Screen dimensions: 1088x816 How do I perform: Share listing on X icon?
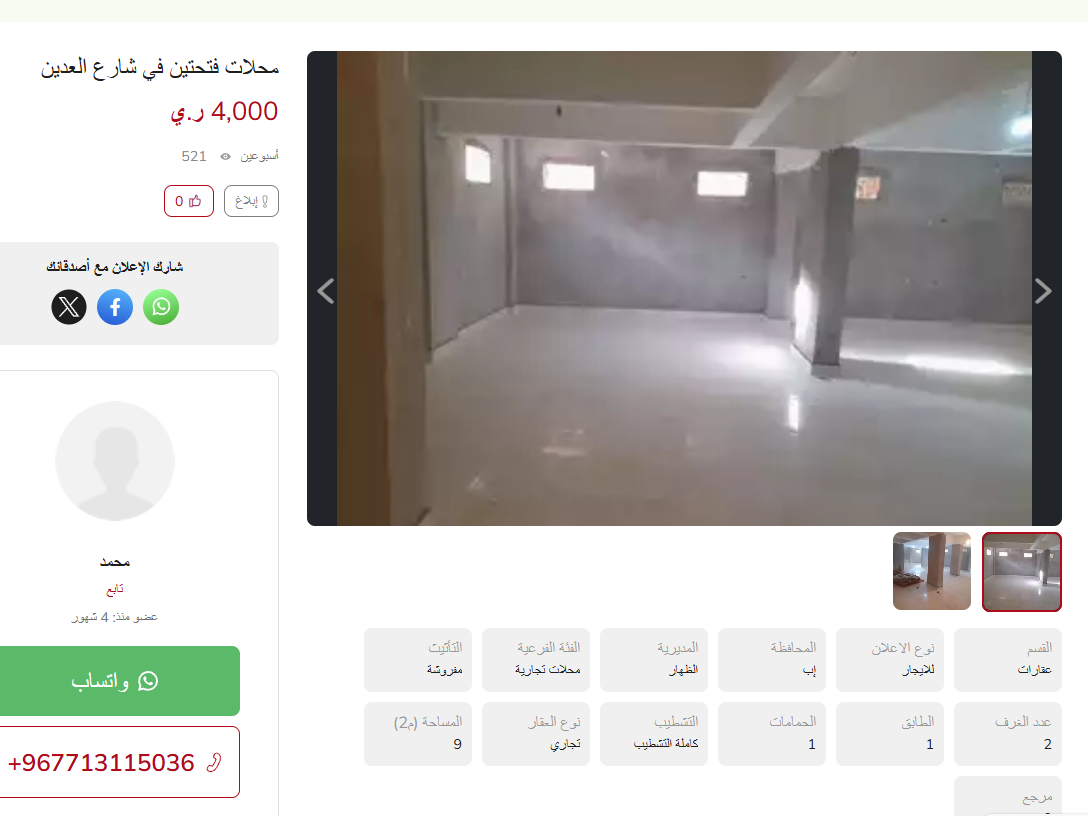pyautogui.click(x=69, y=307)
